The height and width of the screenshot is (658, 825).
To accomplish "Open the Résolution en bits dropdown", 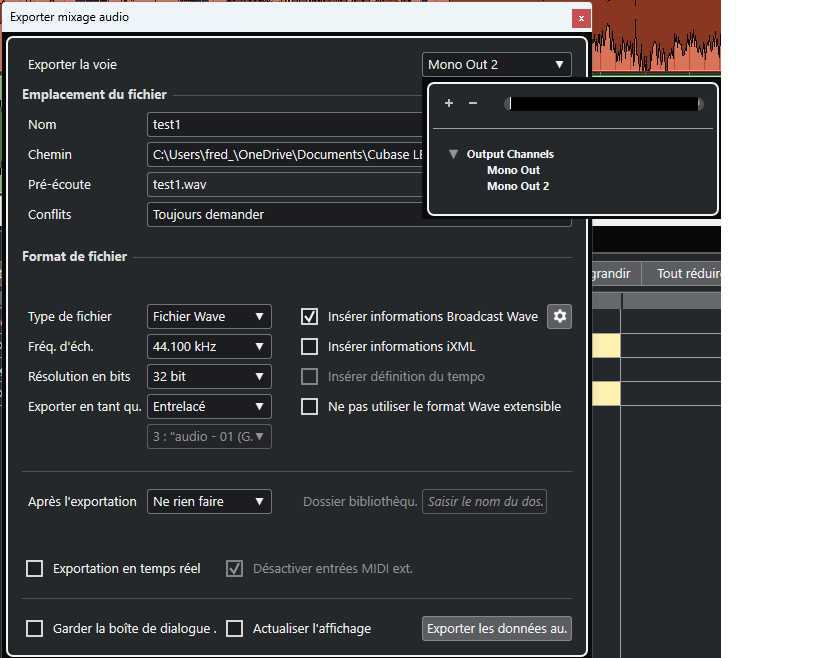I will [209, 377].
